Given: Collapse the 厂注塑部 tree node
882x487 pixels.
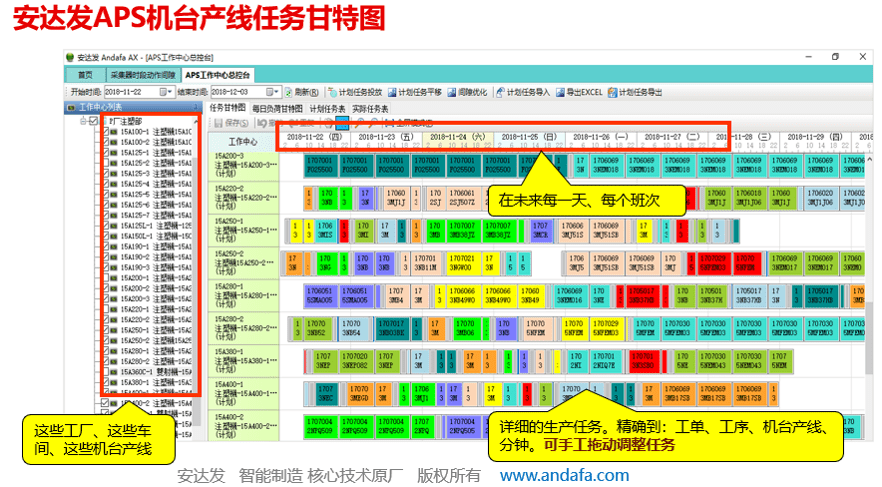Looking at the screenshot, I should [x=84, y=121].
